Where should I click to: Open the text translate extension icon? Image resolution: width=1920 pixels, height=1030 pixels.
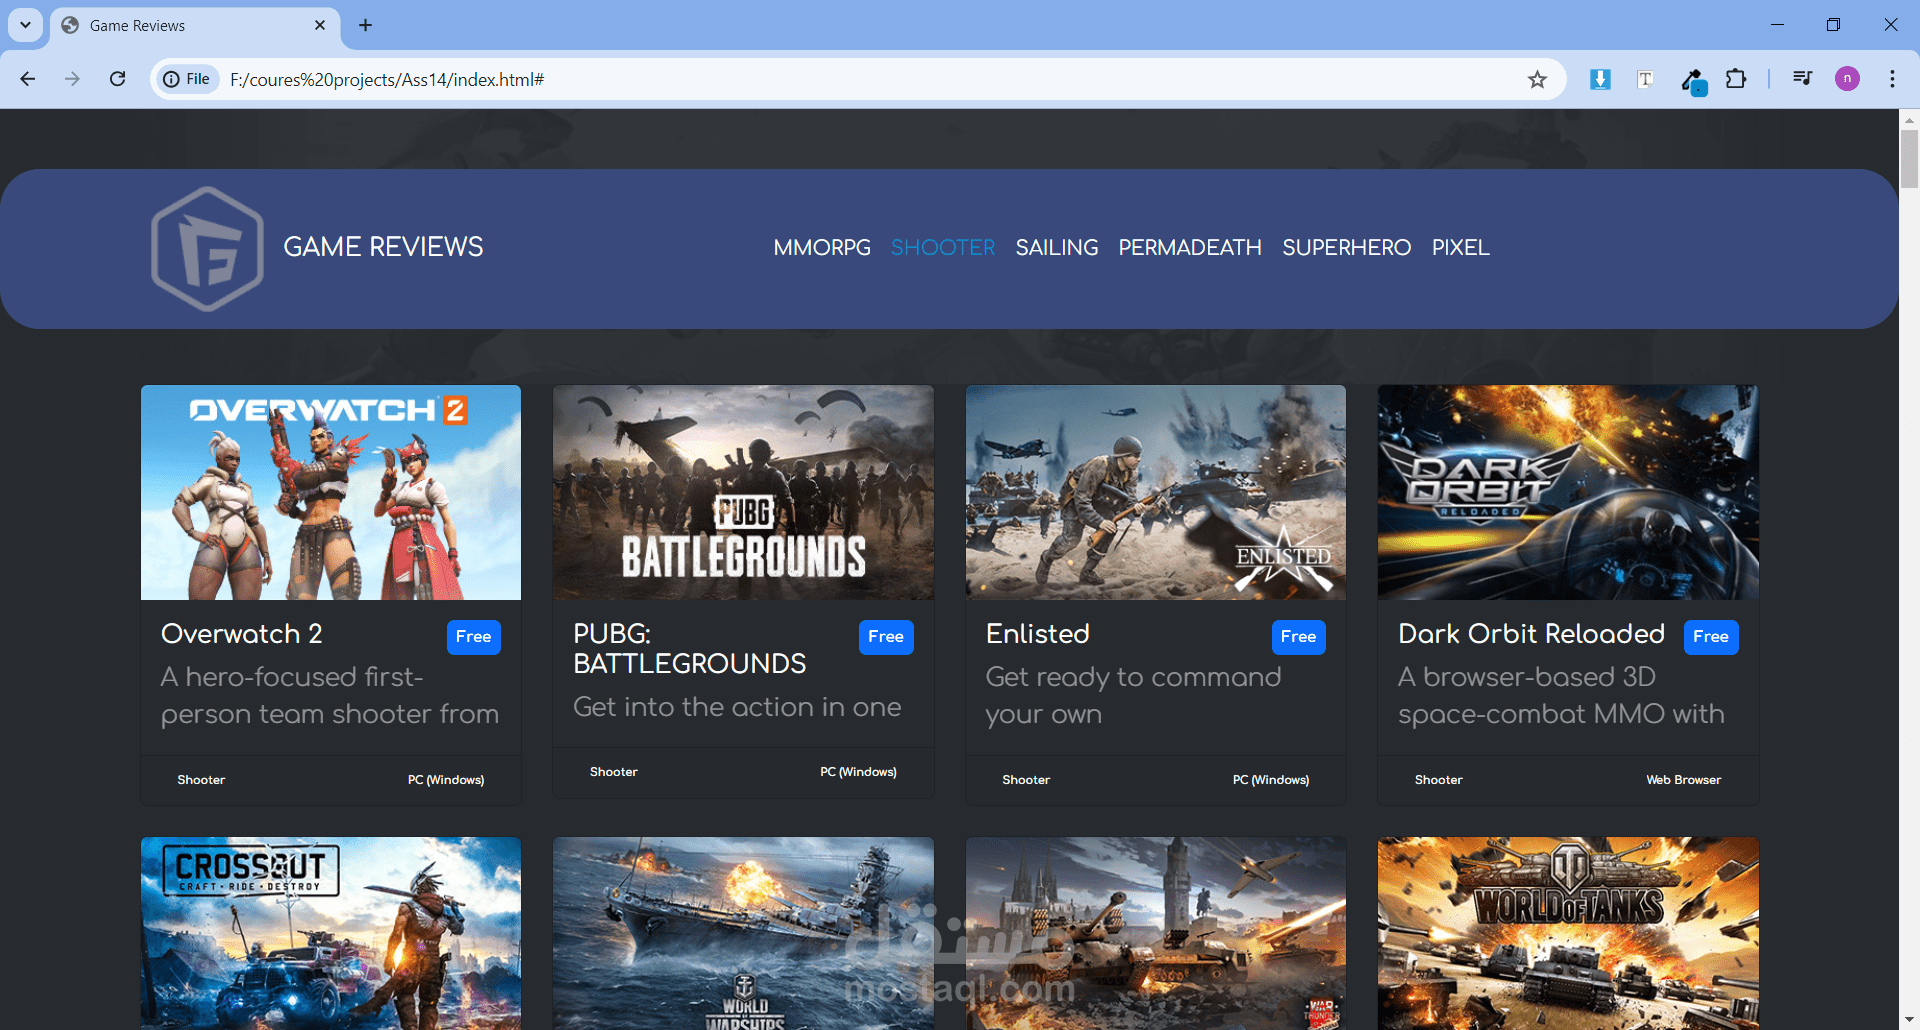pyautogui.click(x=1645, y=79)
